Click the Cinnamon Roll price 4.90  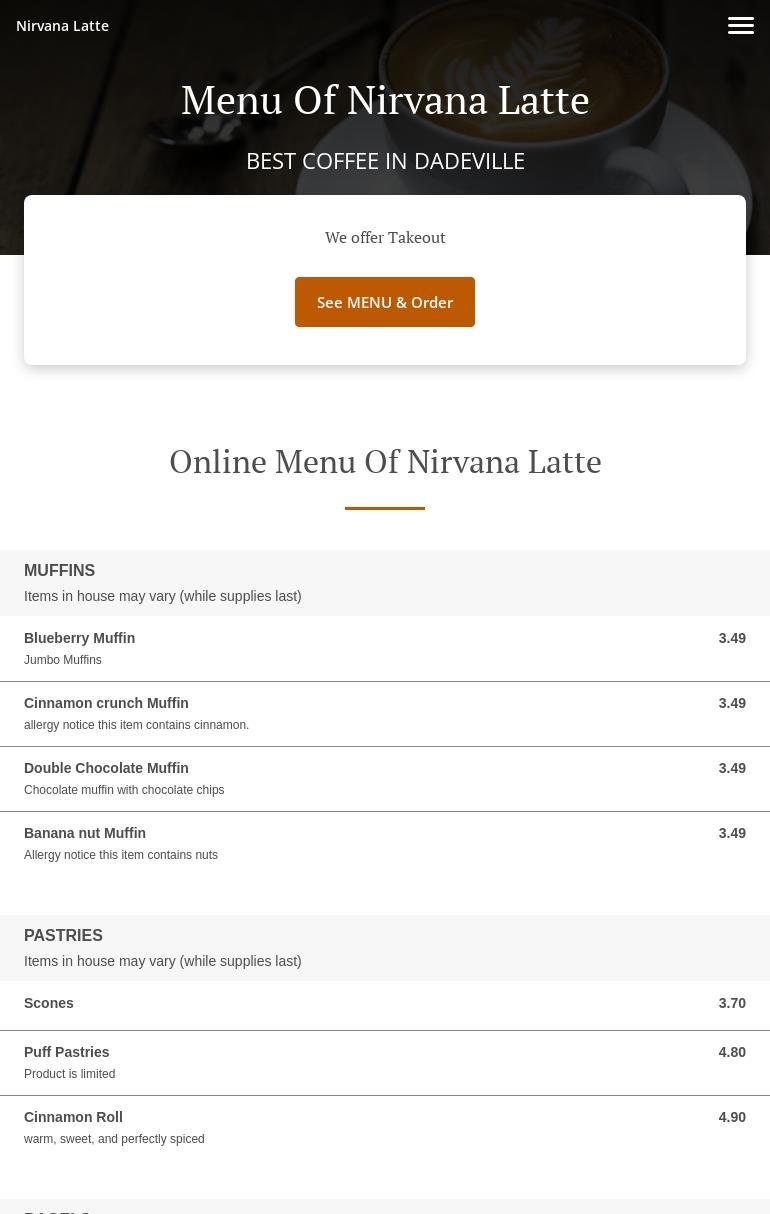(x=732, y=1117)
